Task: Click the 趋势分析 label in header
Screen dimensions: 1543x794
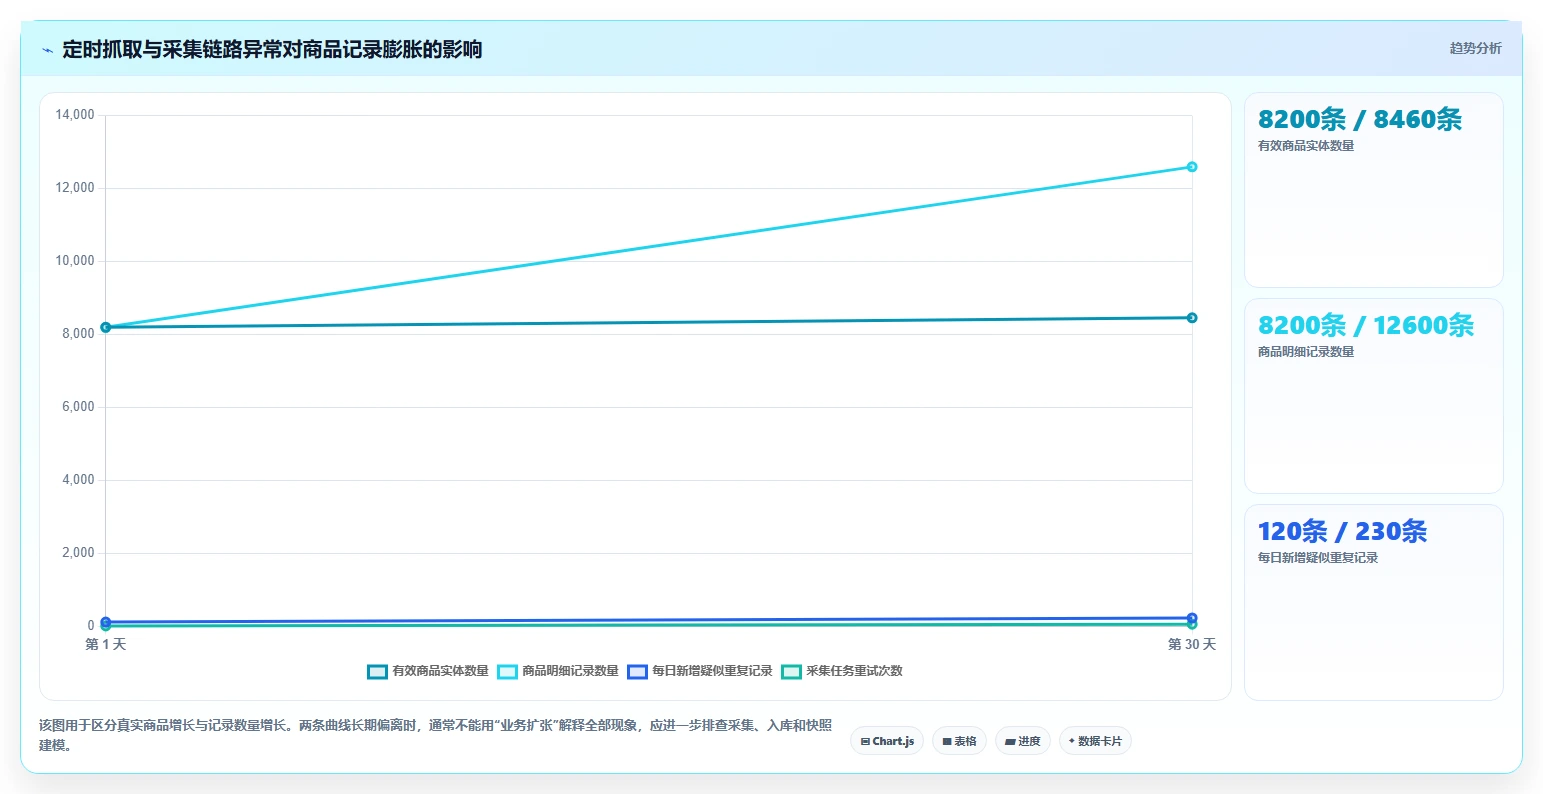Action: click(1475, 48)
